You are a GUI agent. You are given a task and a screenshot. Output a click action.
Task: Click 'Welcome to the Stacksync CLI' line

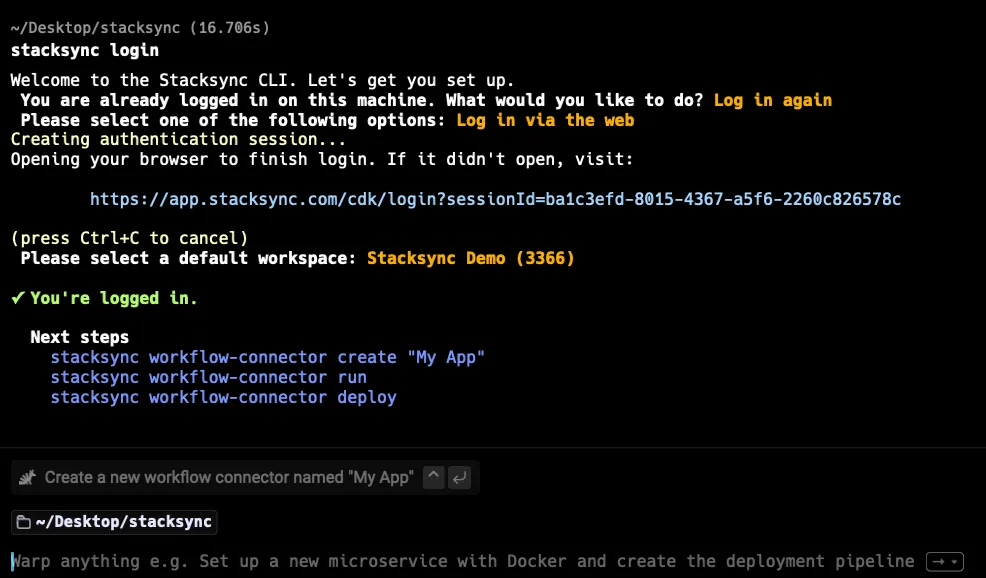[263, 81]
